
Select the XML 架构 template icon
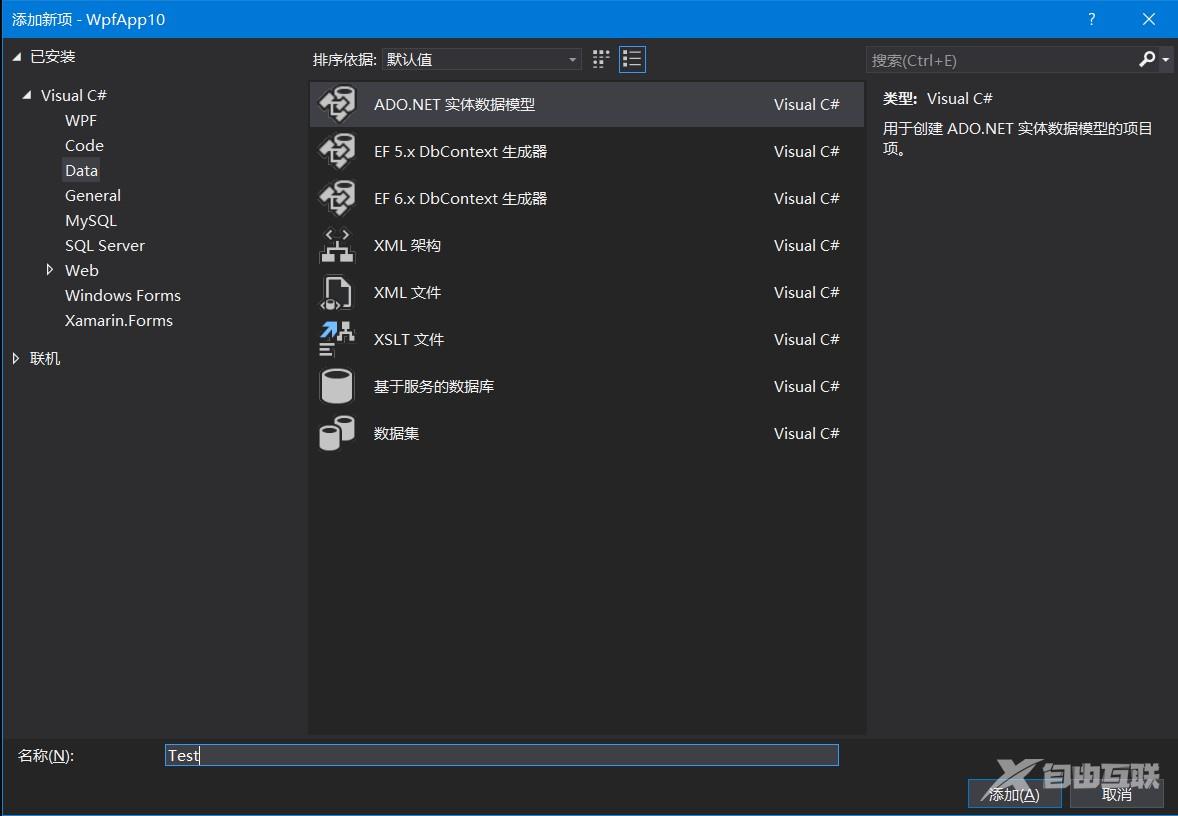(337, 245)
